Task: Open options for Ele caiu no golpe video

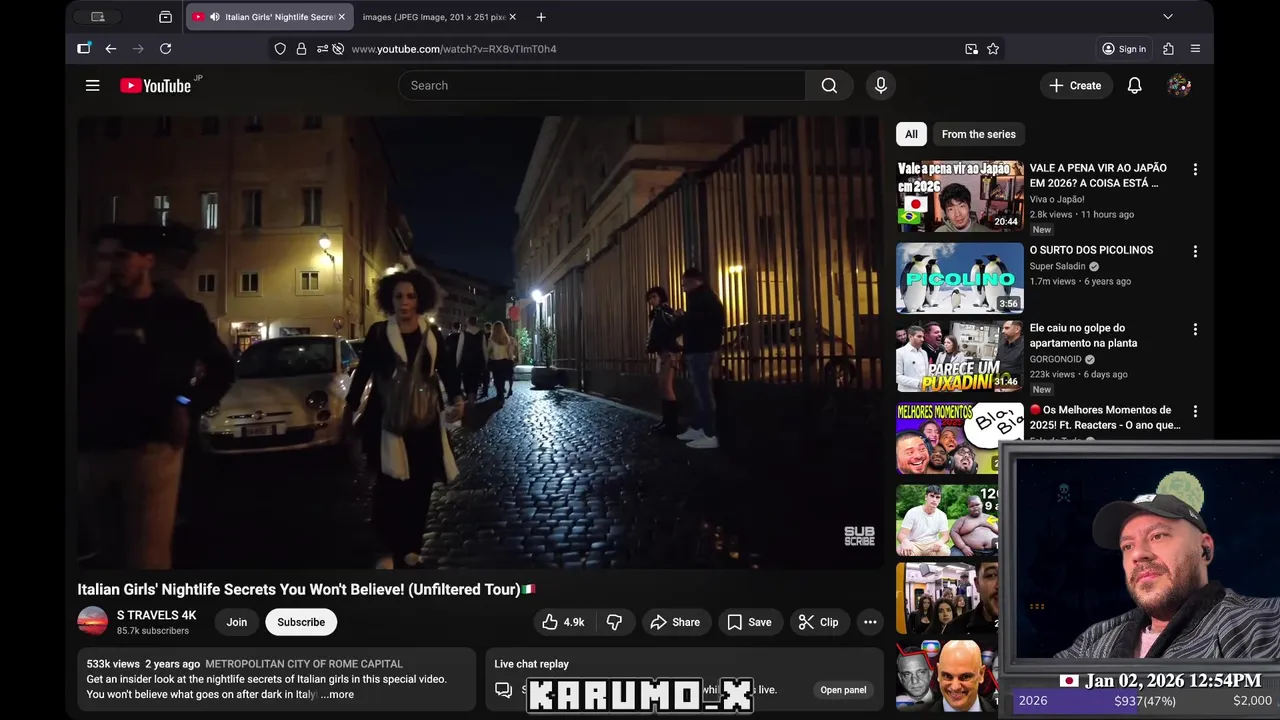Action: [x=1195, y=330]
